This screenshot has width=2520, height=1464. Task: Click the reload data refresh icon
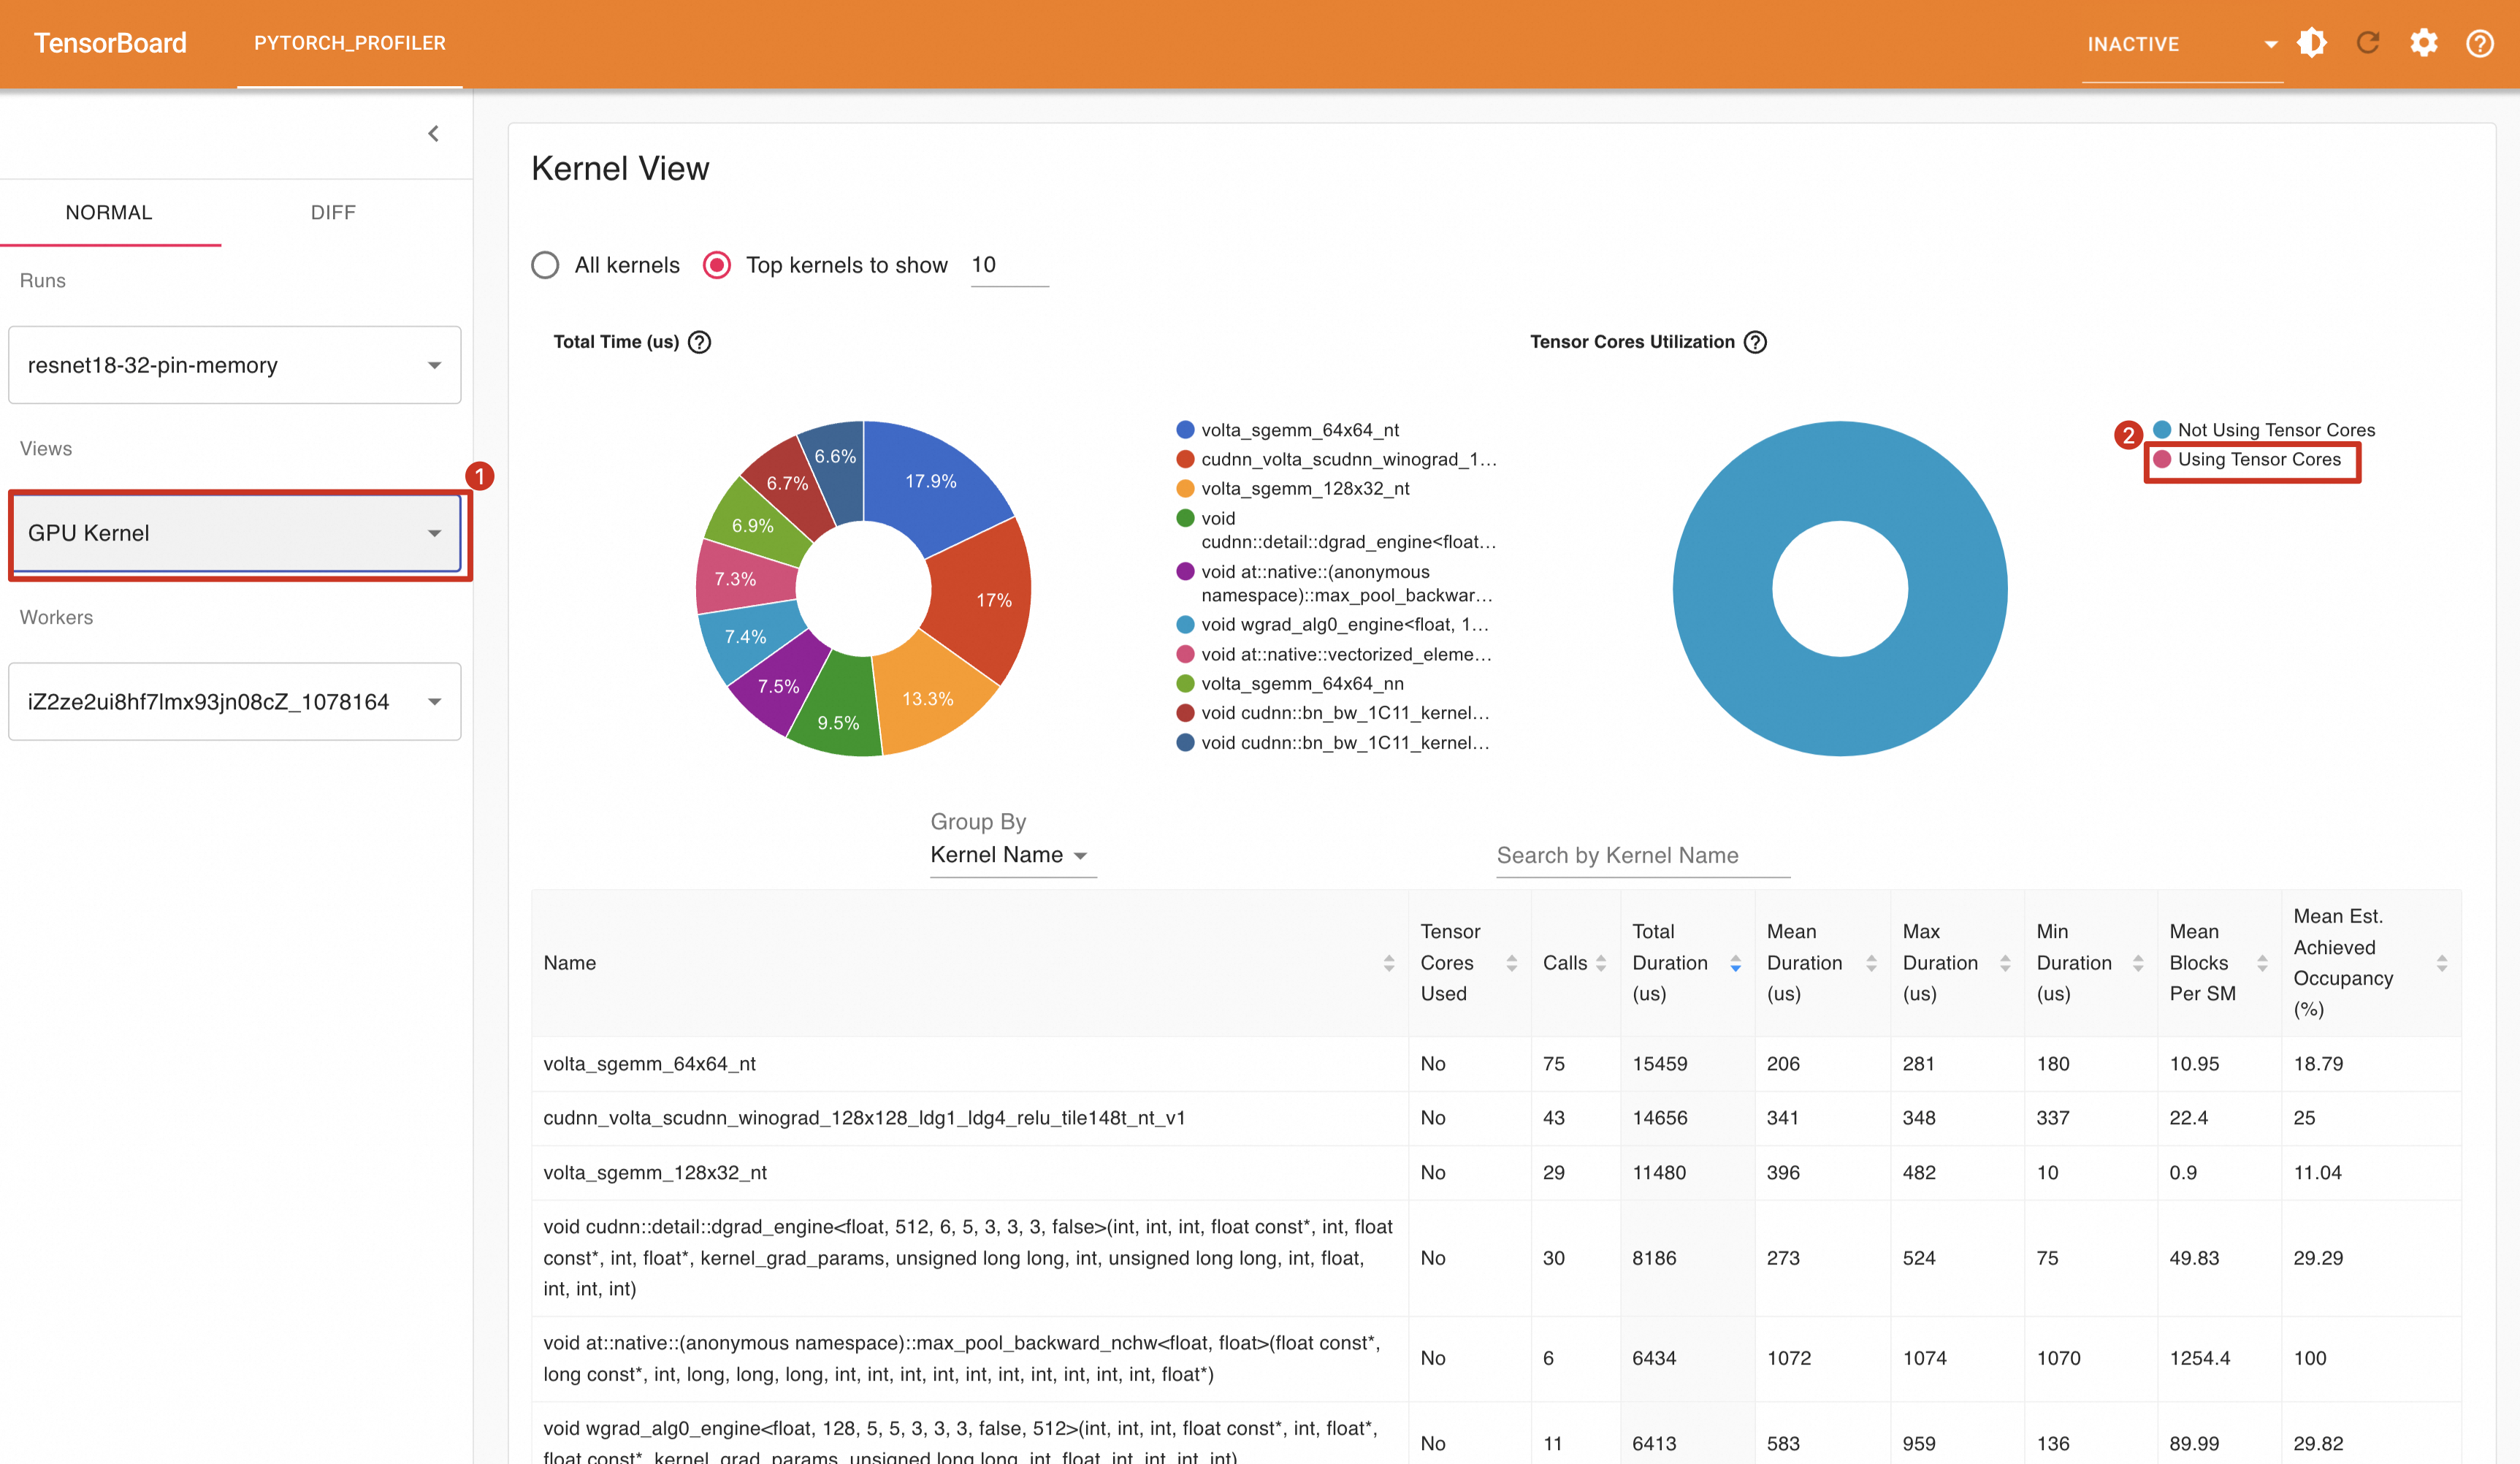[x=2368, y=43]
